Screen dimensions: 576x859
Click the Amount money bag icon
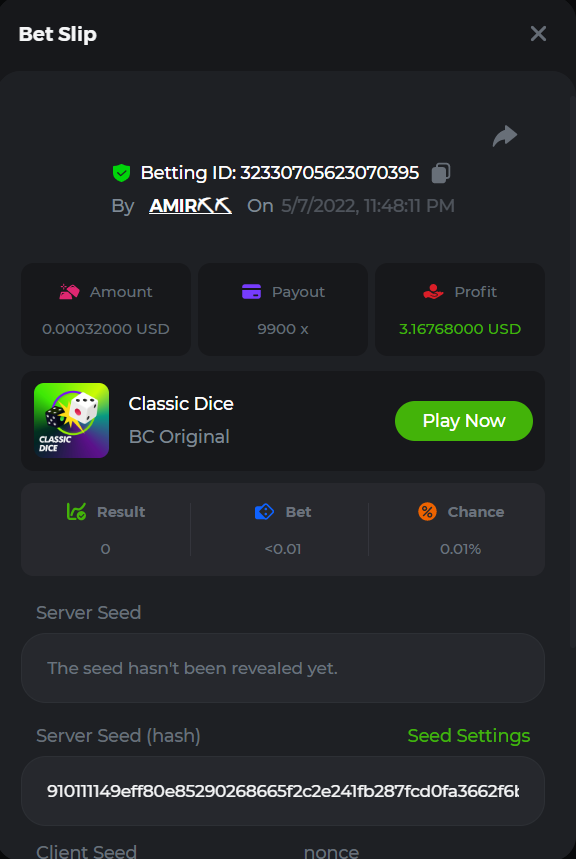(x=70, y=291)
